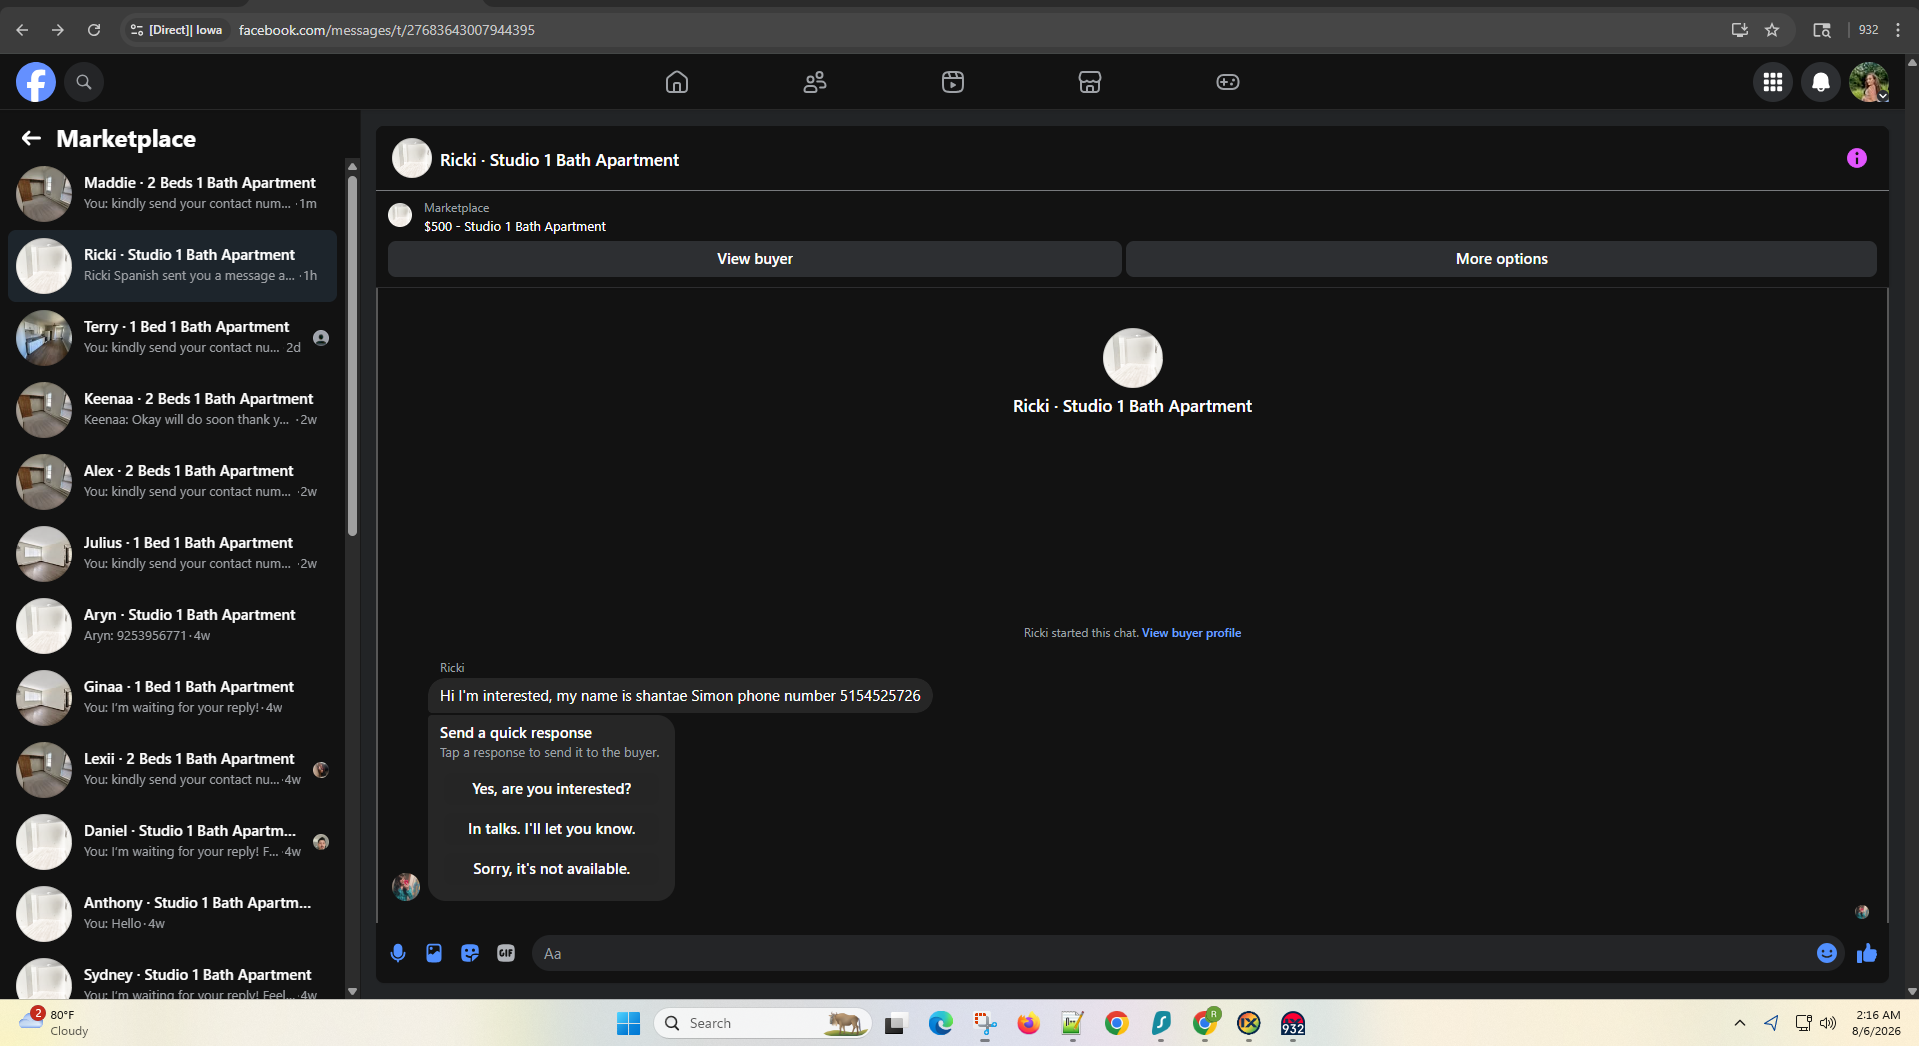Open the Windows Start button

(x=628, y=1023)
